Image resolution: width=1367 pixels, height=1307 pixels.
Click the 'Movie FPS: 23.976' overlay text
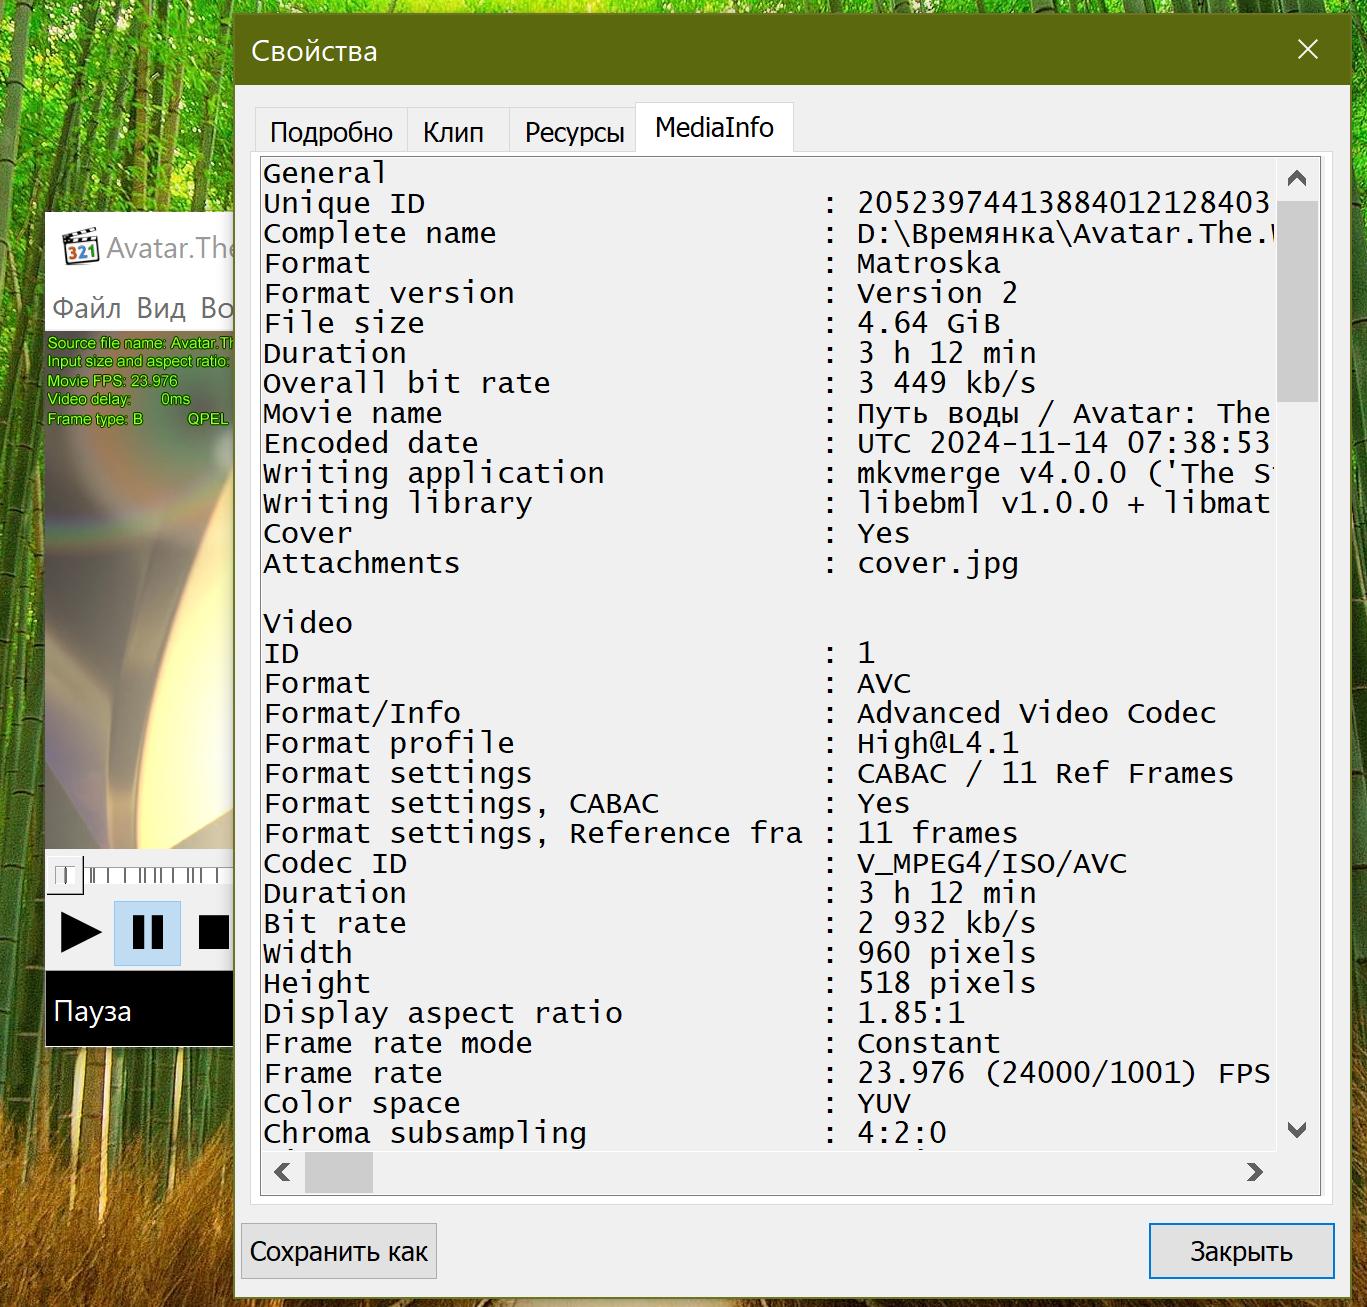click(112, 381)
